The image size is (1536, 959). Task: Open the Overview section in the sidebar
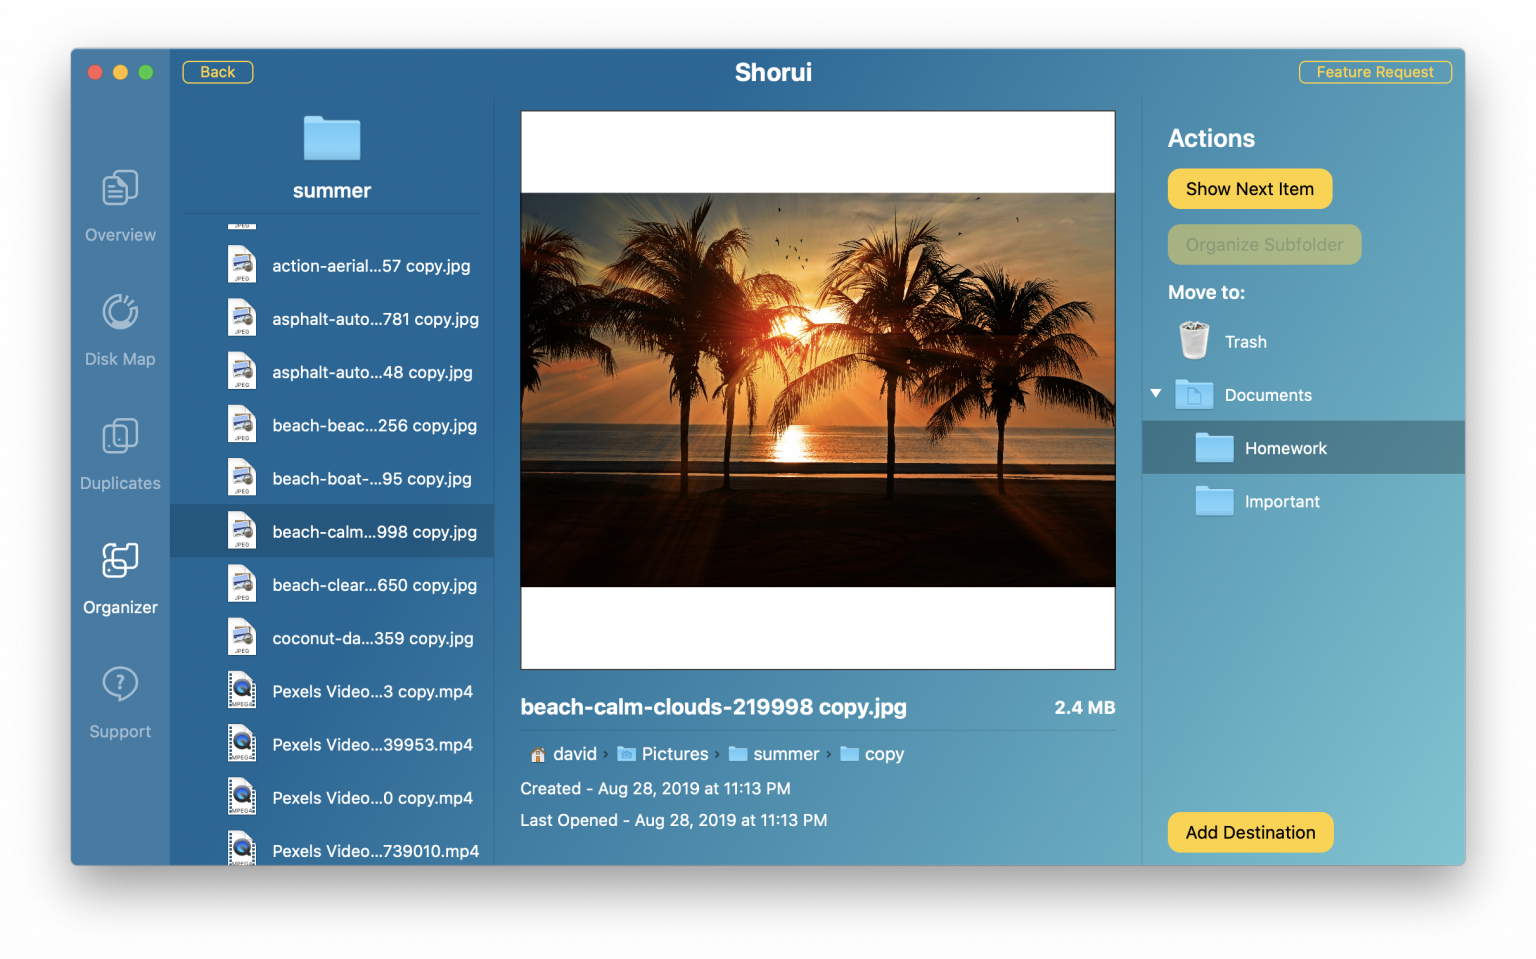(119, 205)
